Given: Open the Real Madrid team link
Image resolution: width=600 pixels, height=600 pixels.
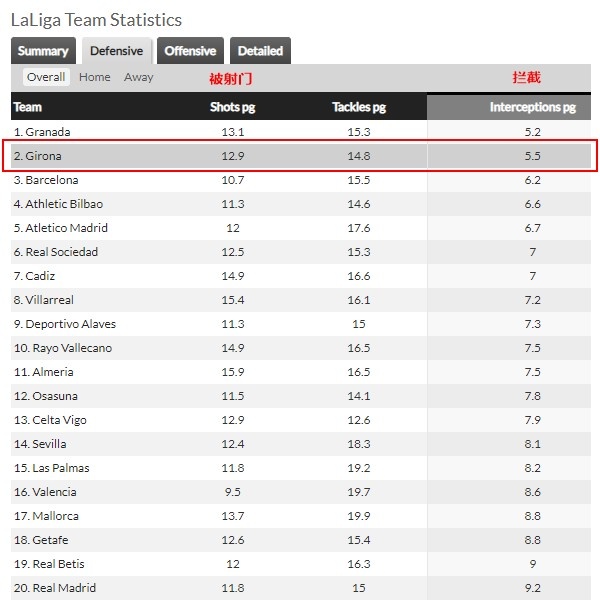Looking at the screenshot, I should click(64, 588).
